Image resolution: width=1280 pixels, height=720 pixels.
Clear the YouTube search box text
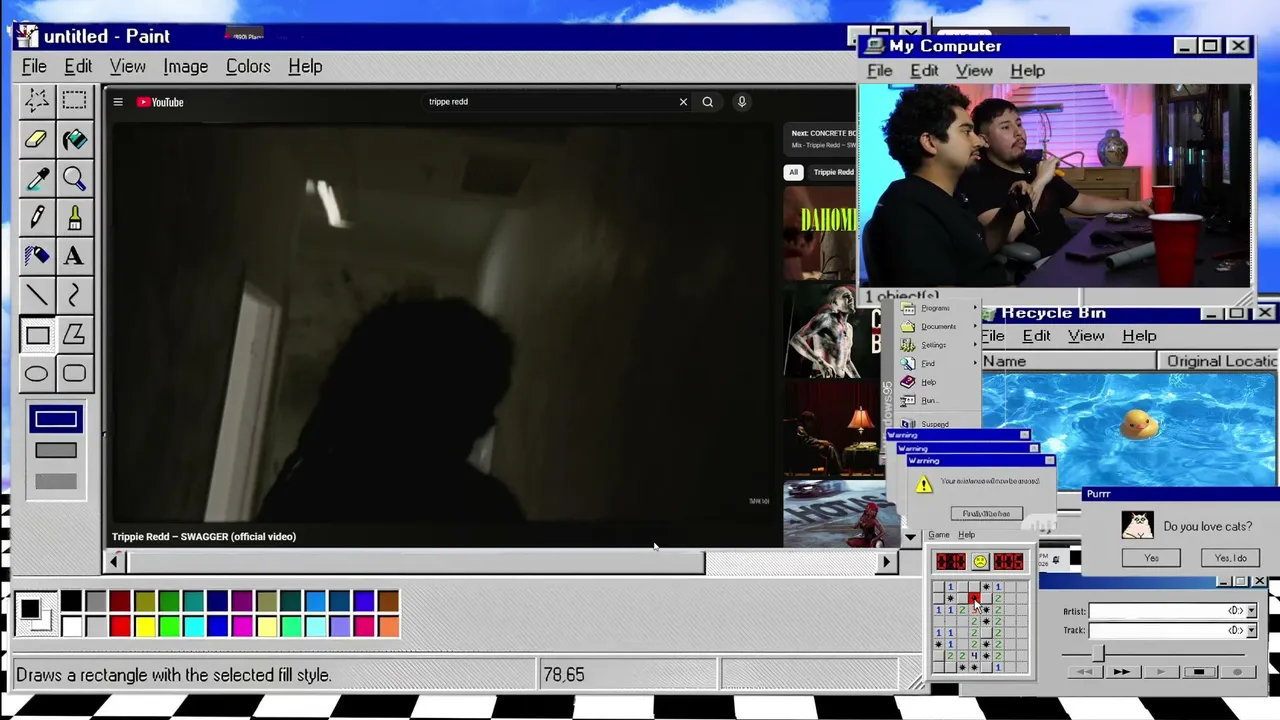[x=683, y=102]
